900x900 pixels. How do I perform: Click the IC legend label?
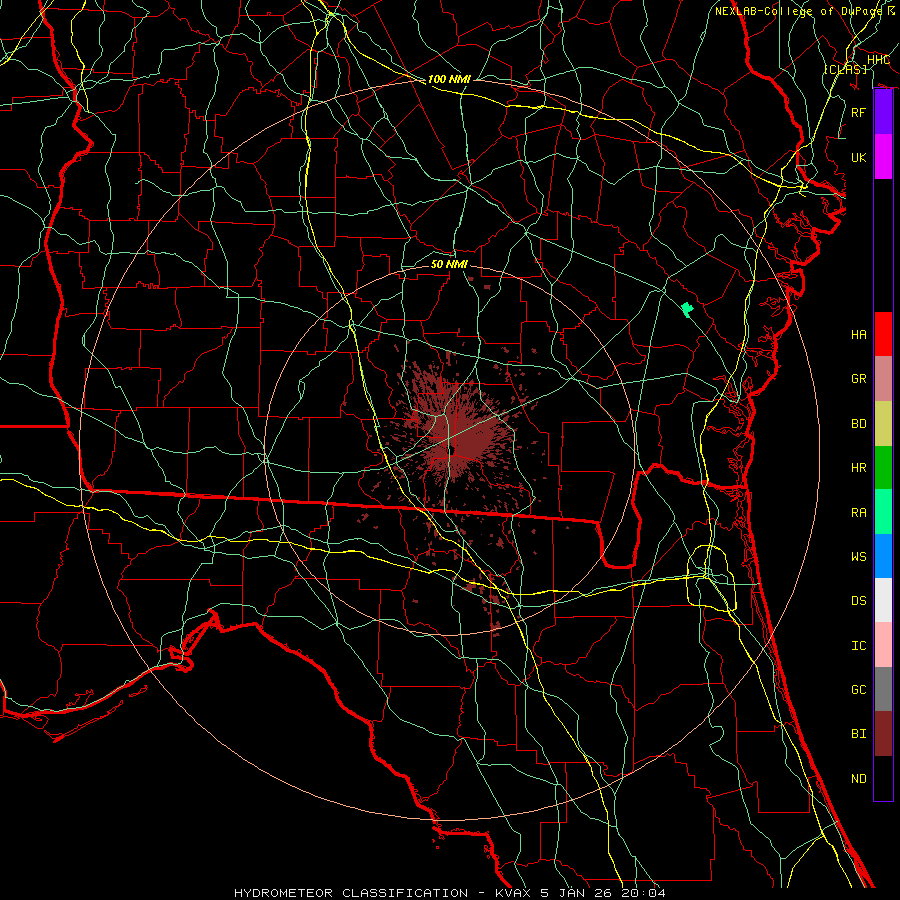[859, 646]
